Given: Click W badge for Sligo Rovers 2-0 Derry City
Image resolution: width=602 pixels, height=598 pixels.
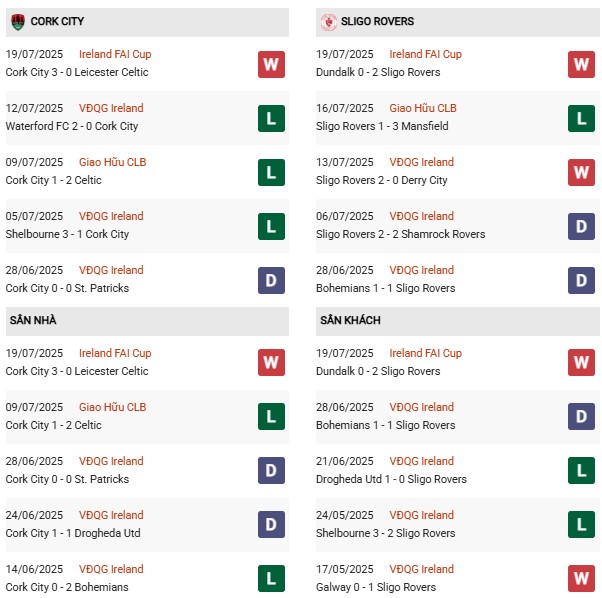Looking at the screenshot, I should [582, 172].
